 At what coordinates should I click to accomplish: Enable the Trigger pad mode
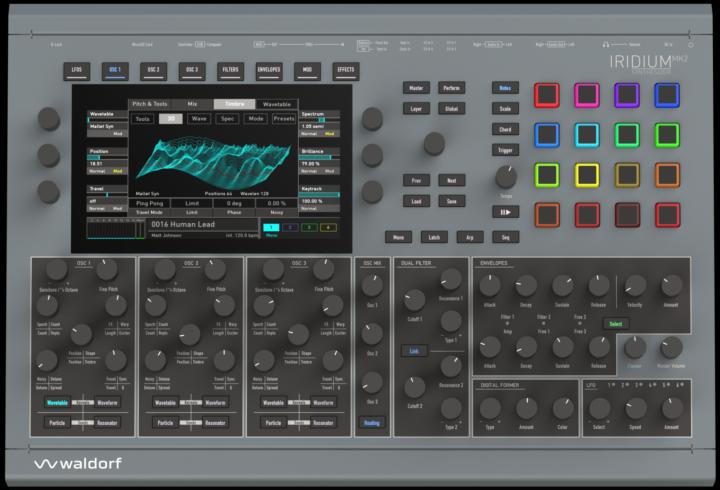tap(505, 150)
